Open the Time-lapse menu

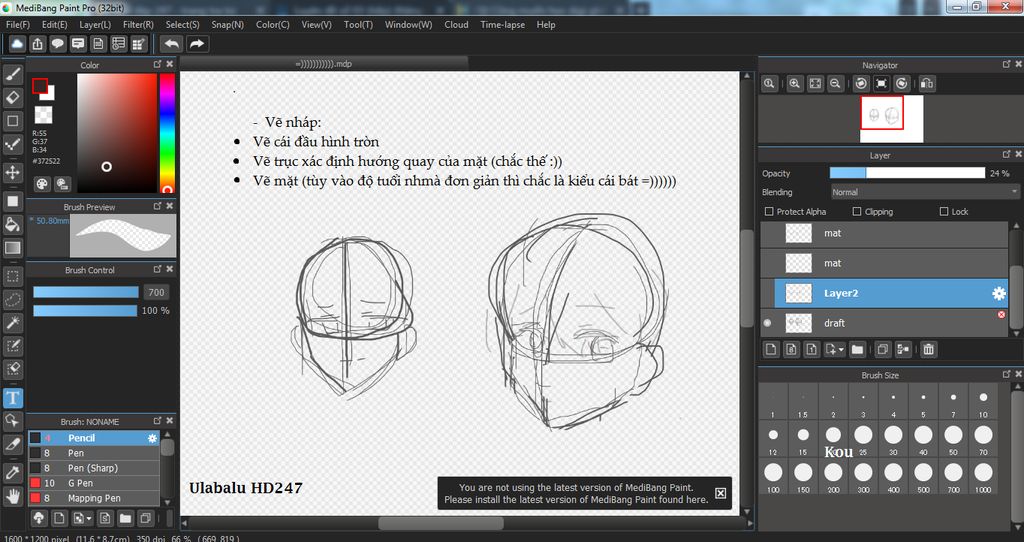503,25
